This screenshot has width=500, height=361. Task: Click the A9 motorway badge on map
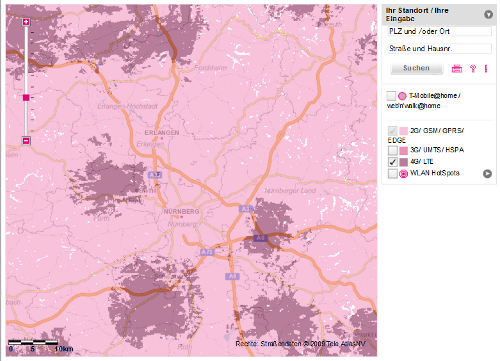click(x=232, y=276)
